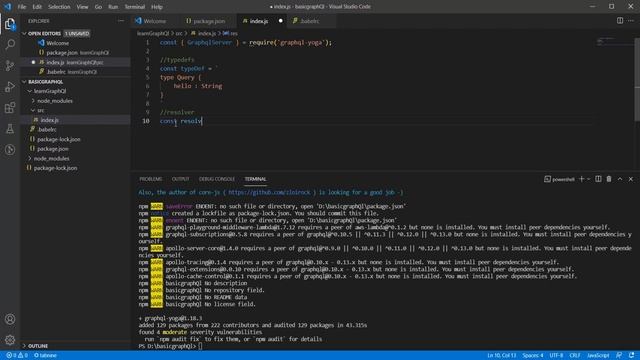Screen dimensions: 640x360
Task: Click the unsaved dot on index.js tab
Action: 280,21
